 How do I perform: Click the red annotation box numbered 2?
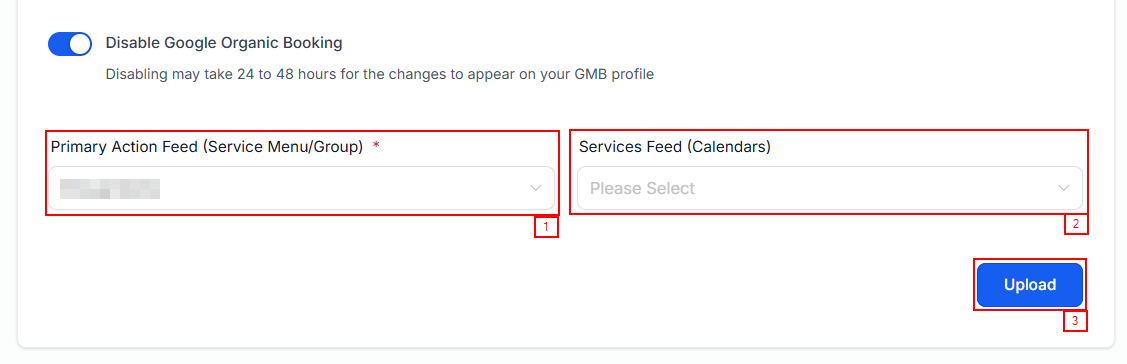pos(1076,224)
